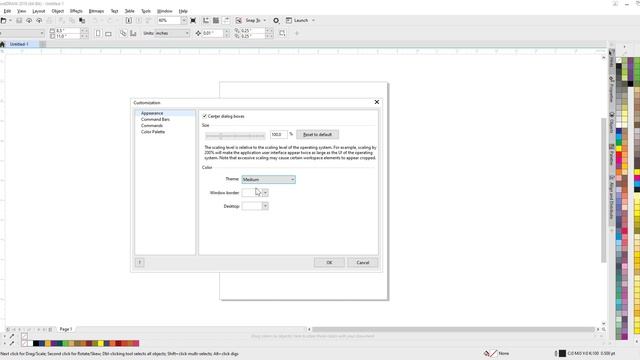Click the cloud download icon next to upload
Viewport: 640px width, 360px height.
(39, 20)
